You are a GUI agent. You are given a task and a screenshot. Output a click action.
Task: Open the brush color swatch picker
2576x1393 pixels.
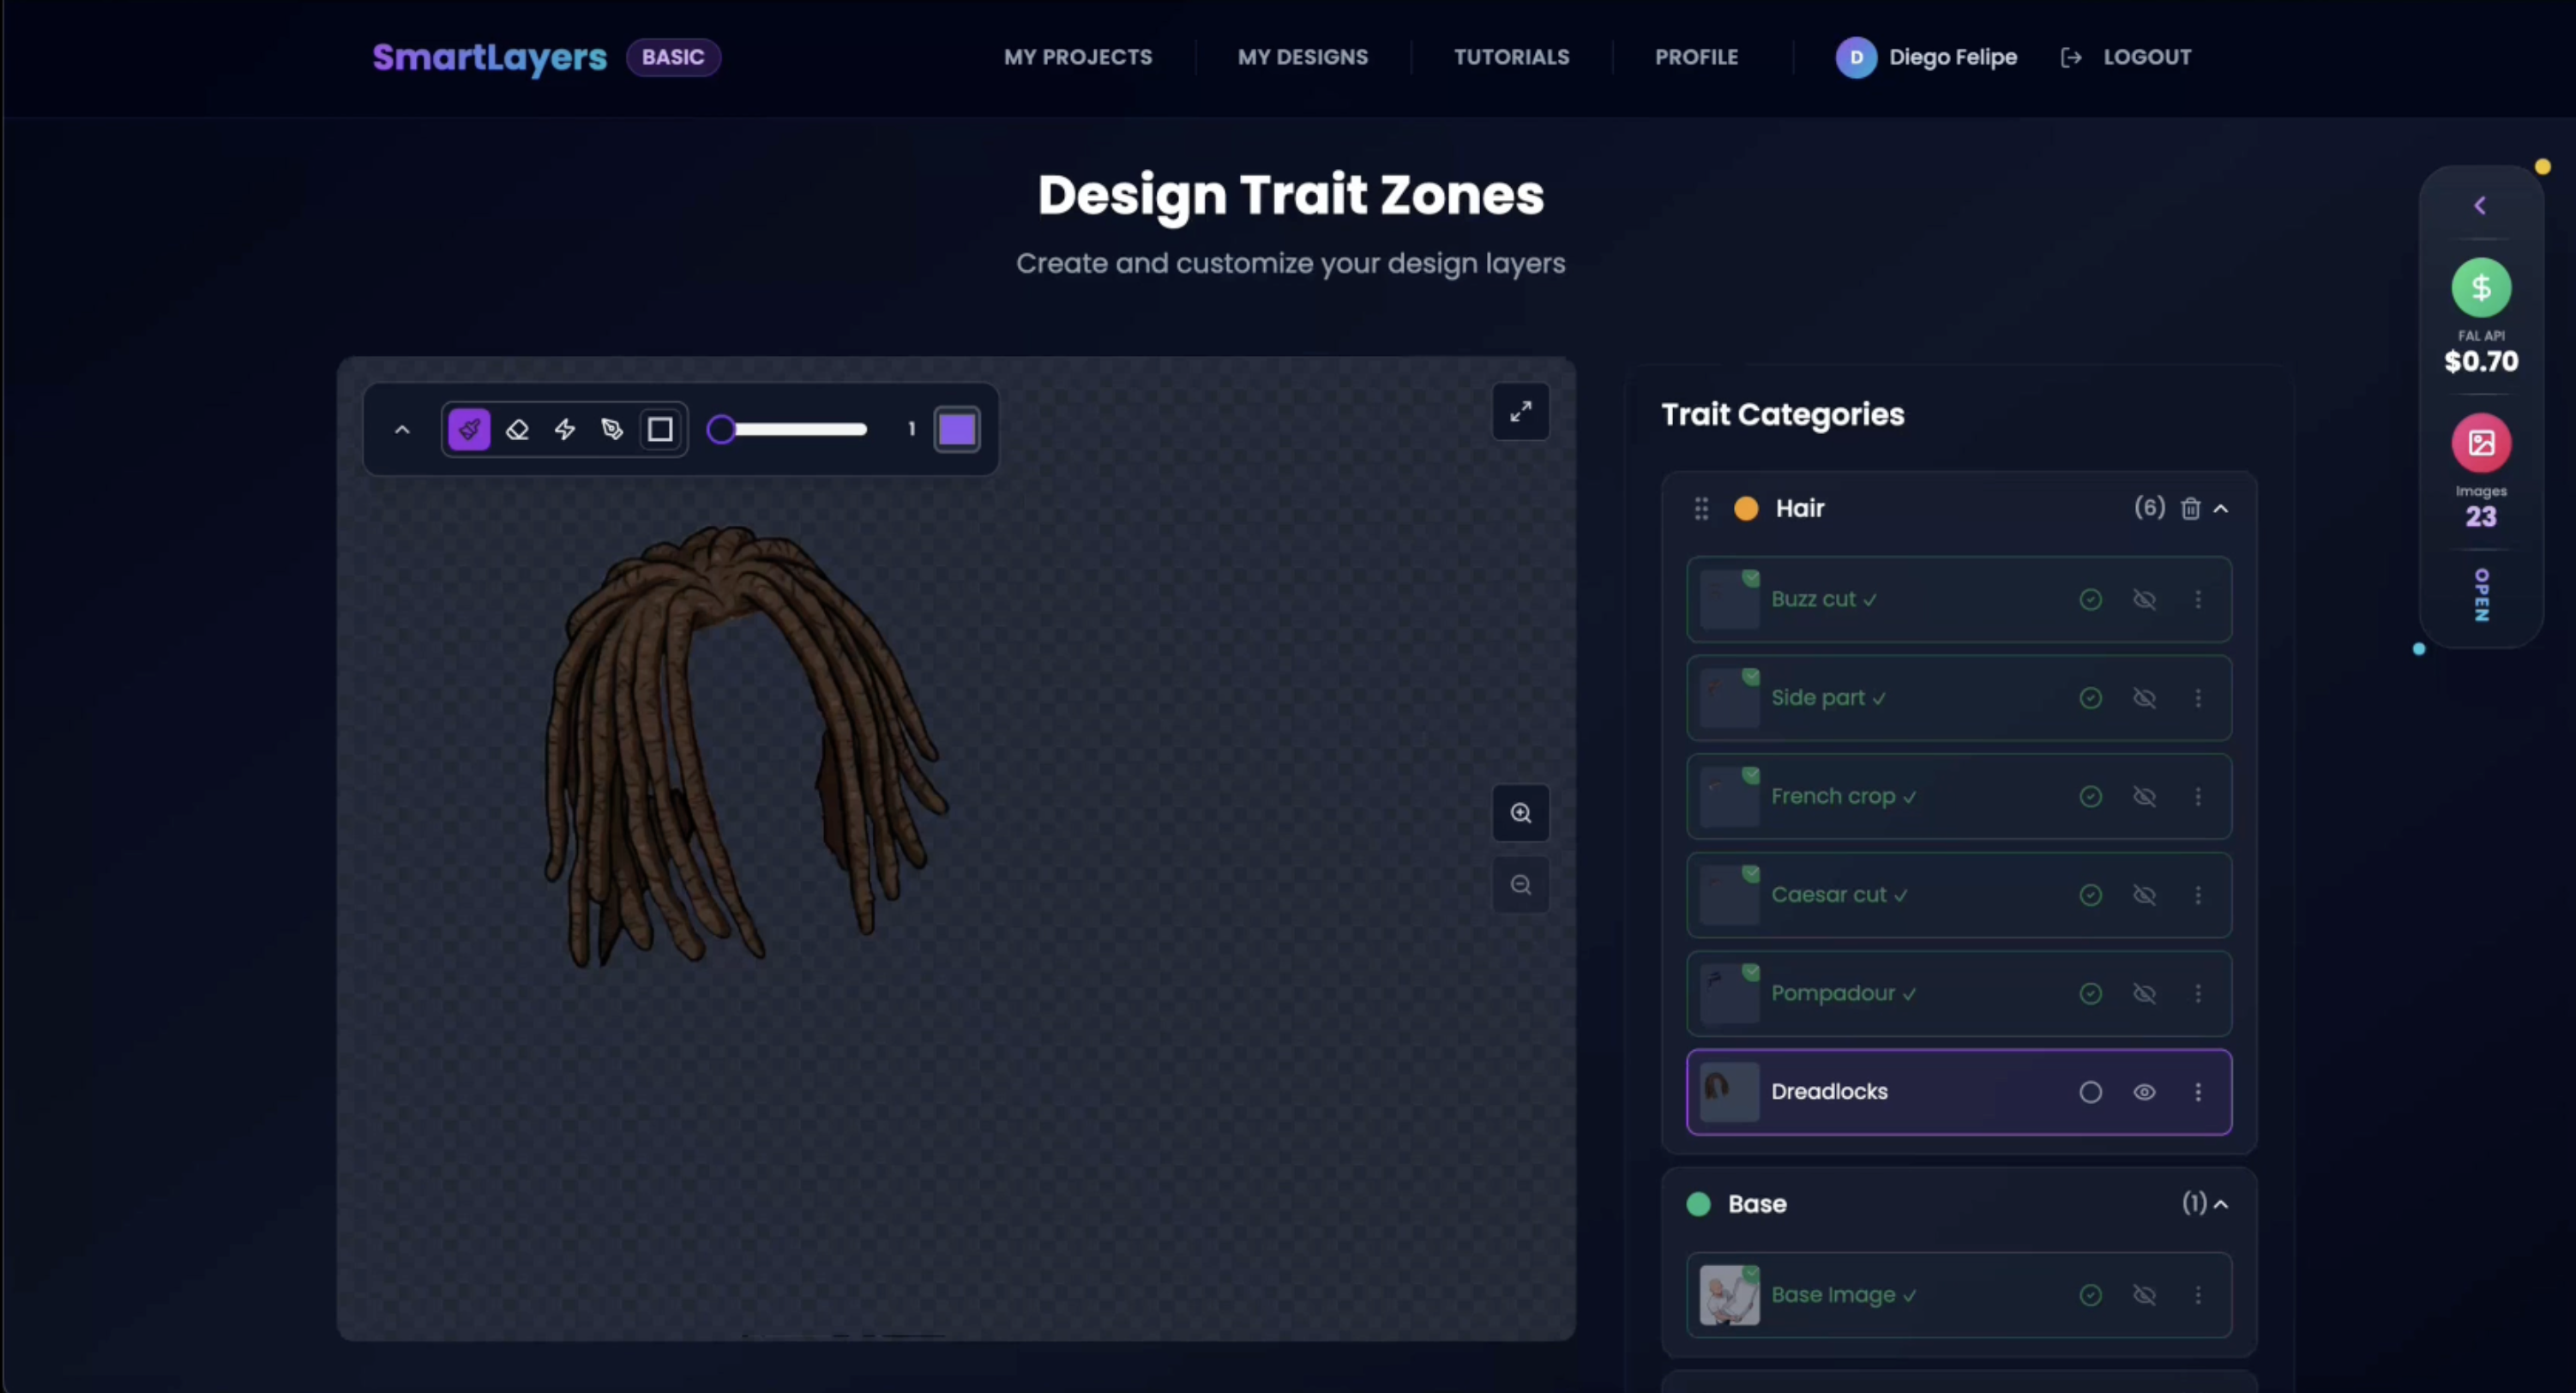956,429
